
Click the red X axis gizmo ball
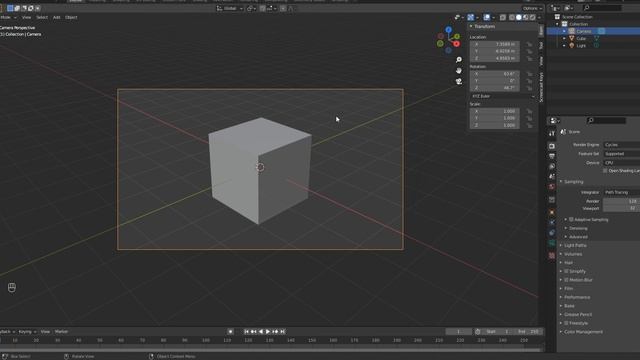(x=456, y=44)
